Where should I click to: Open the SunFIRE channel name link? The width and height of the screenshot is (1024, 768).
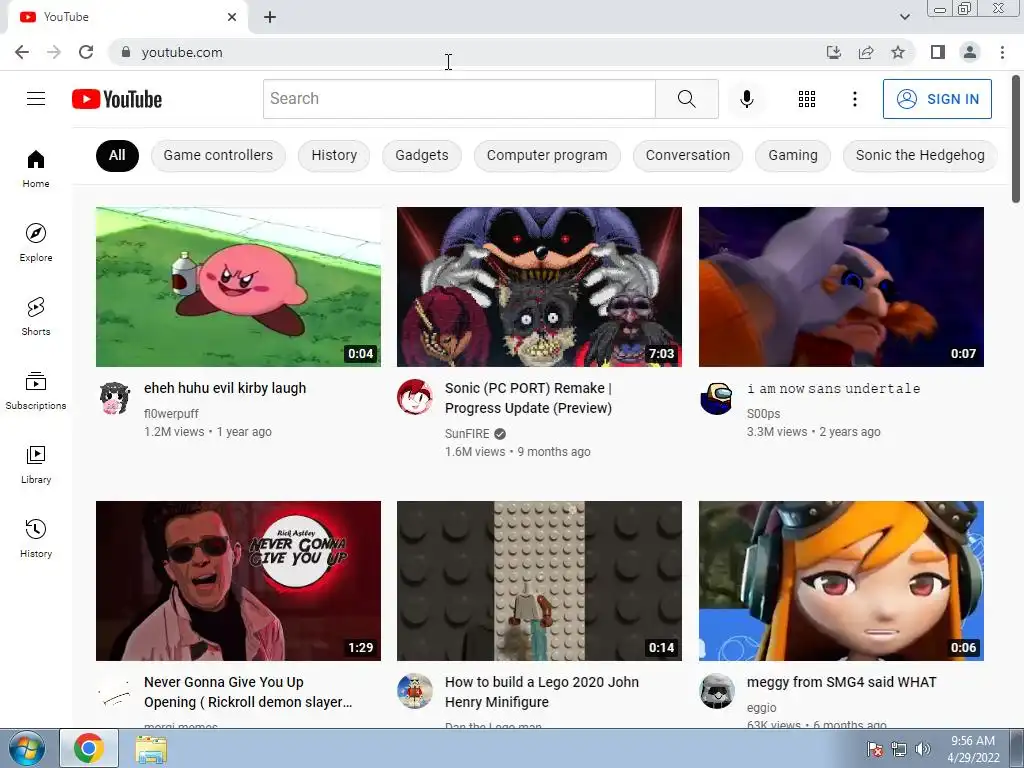tap(467, 434)
